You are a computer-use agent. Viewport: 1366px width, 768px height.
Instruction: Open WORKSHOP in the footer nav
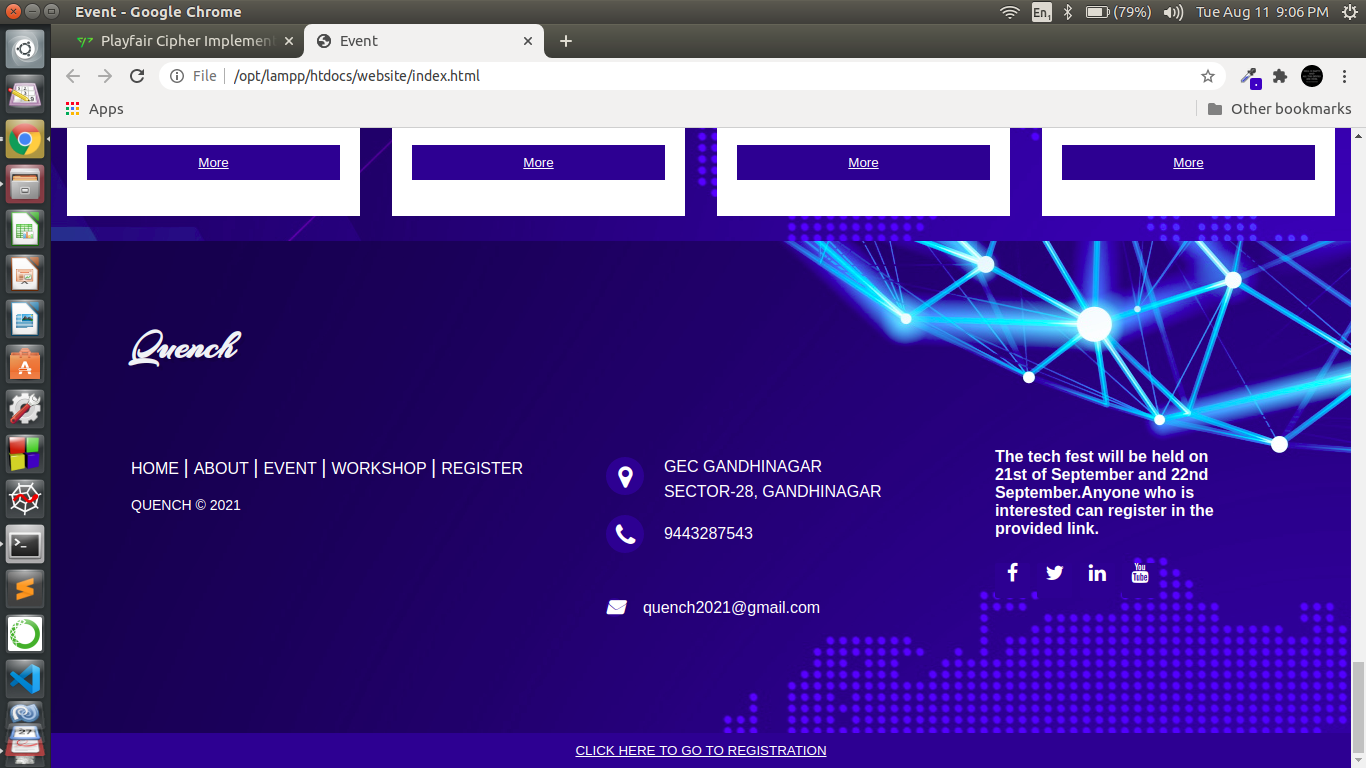click(379, 468)
